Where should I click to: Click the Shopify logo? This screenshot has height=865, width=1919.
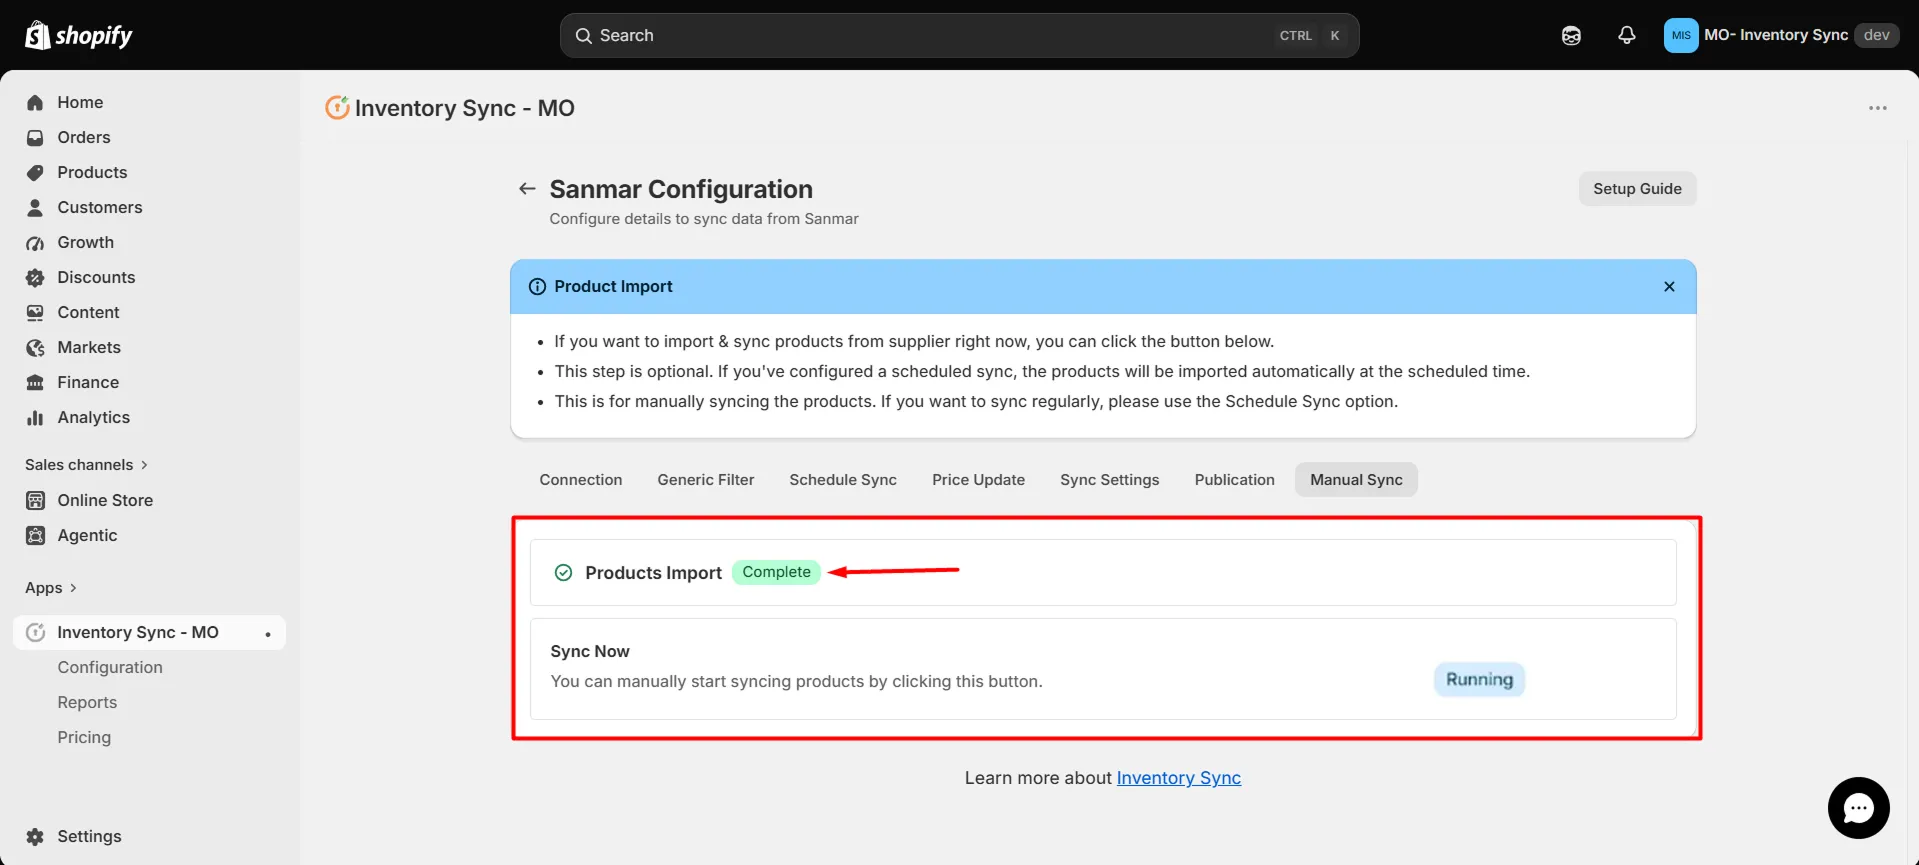click(x=78, y=35)
